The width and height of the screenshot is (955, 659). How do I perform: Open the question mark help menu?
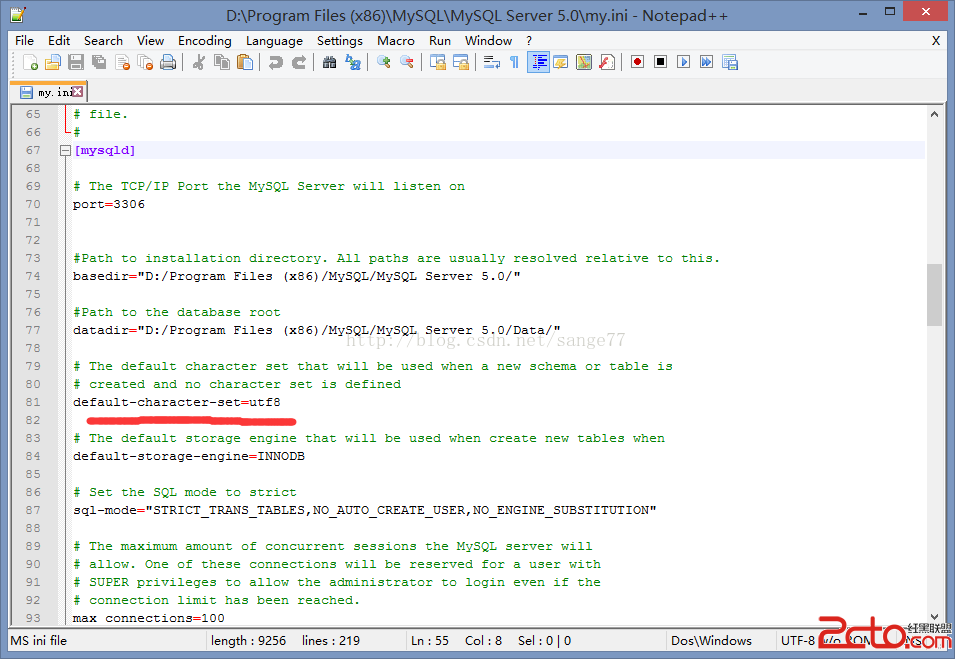click(x=529, y=41)
